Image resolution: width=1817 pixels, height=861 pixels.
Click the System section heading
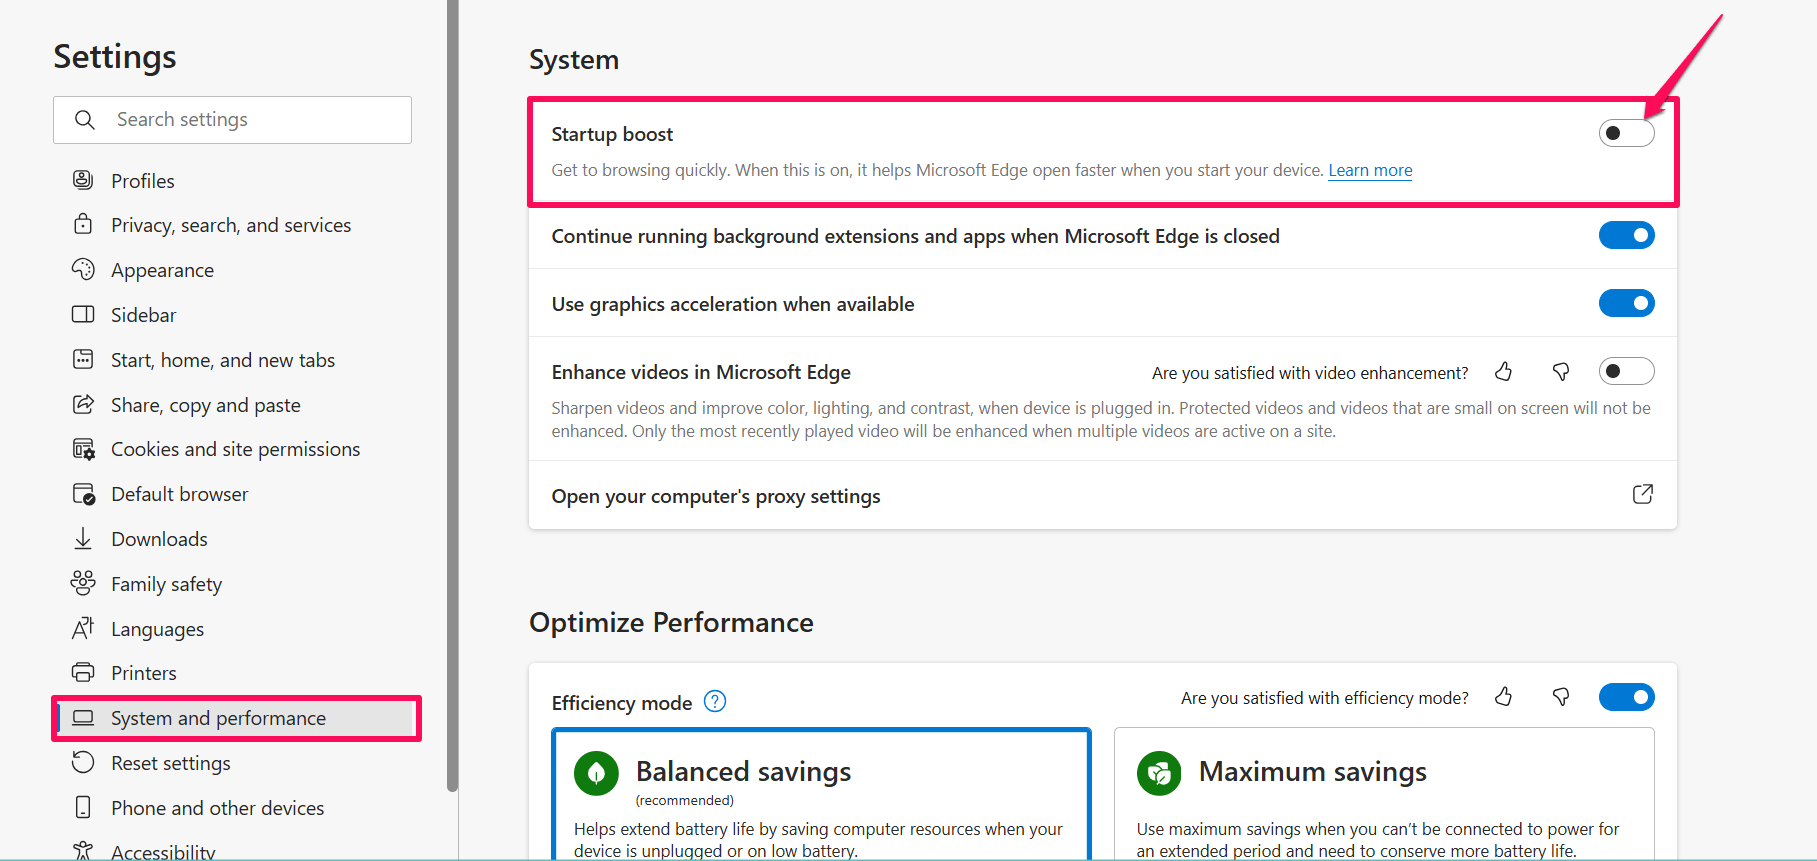574,60
